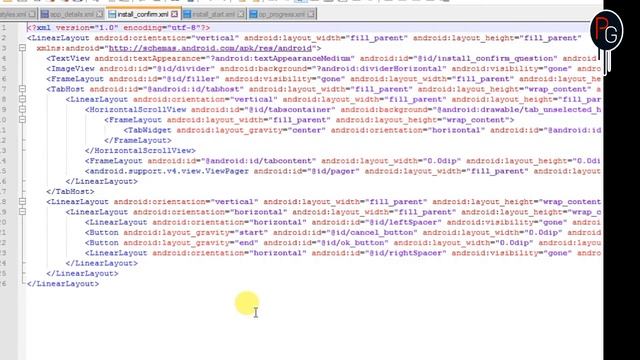Collapse fold marker beside HorizontalScrollView line

tap(22, 109)
